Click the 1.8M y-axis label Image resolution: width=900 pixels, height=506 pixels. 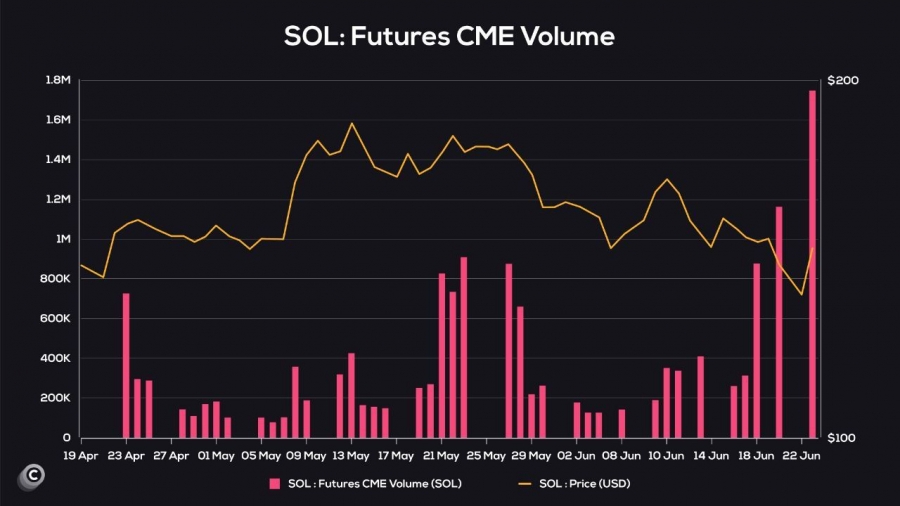point(57,80)
